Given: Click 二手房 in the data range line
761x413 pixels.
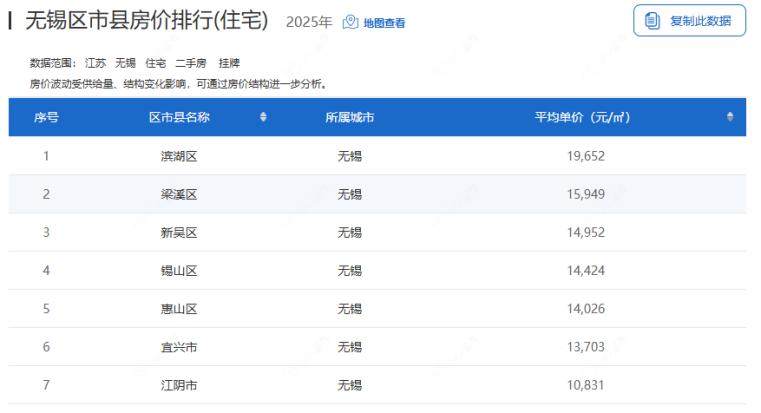Looking at the screenshot, I should pyautogui.click(x=191, y=63).
